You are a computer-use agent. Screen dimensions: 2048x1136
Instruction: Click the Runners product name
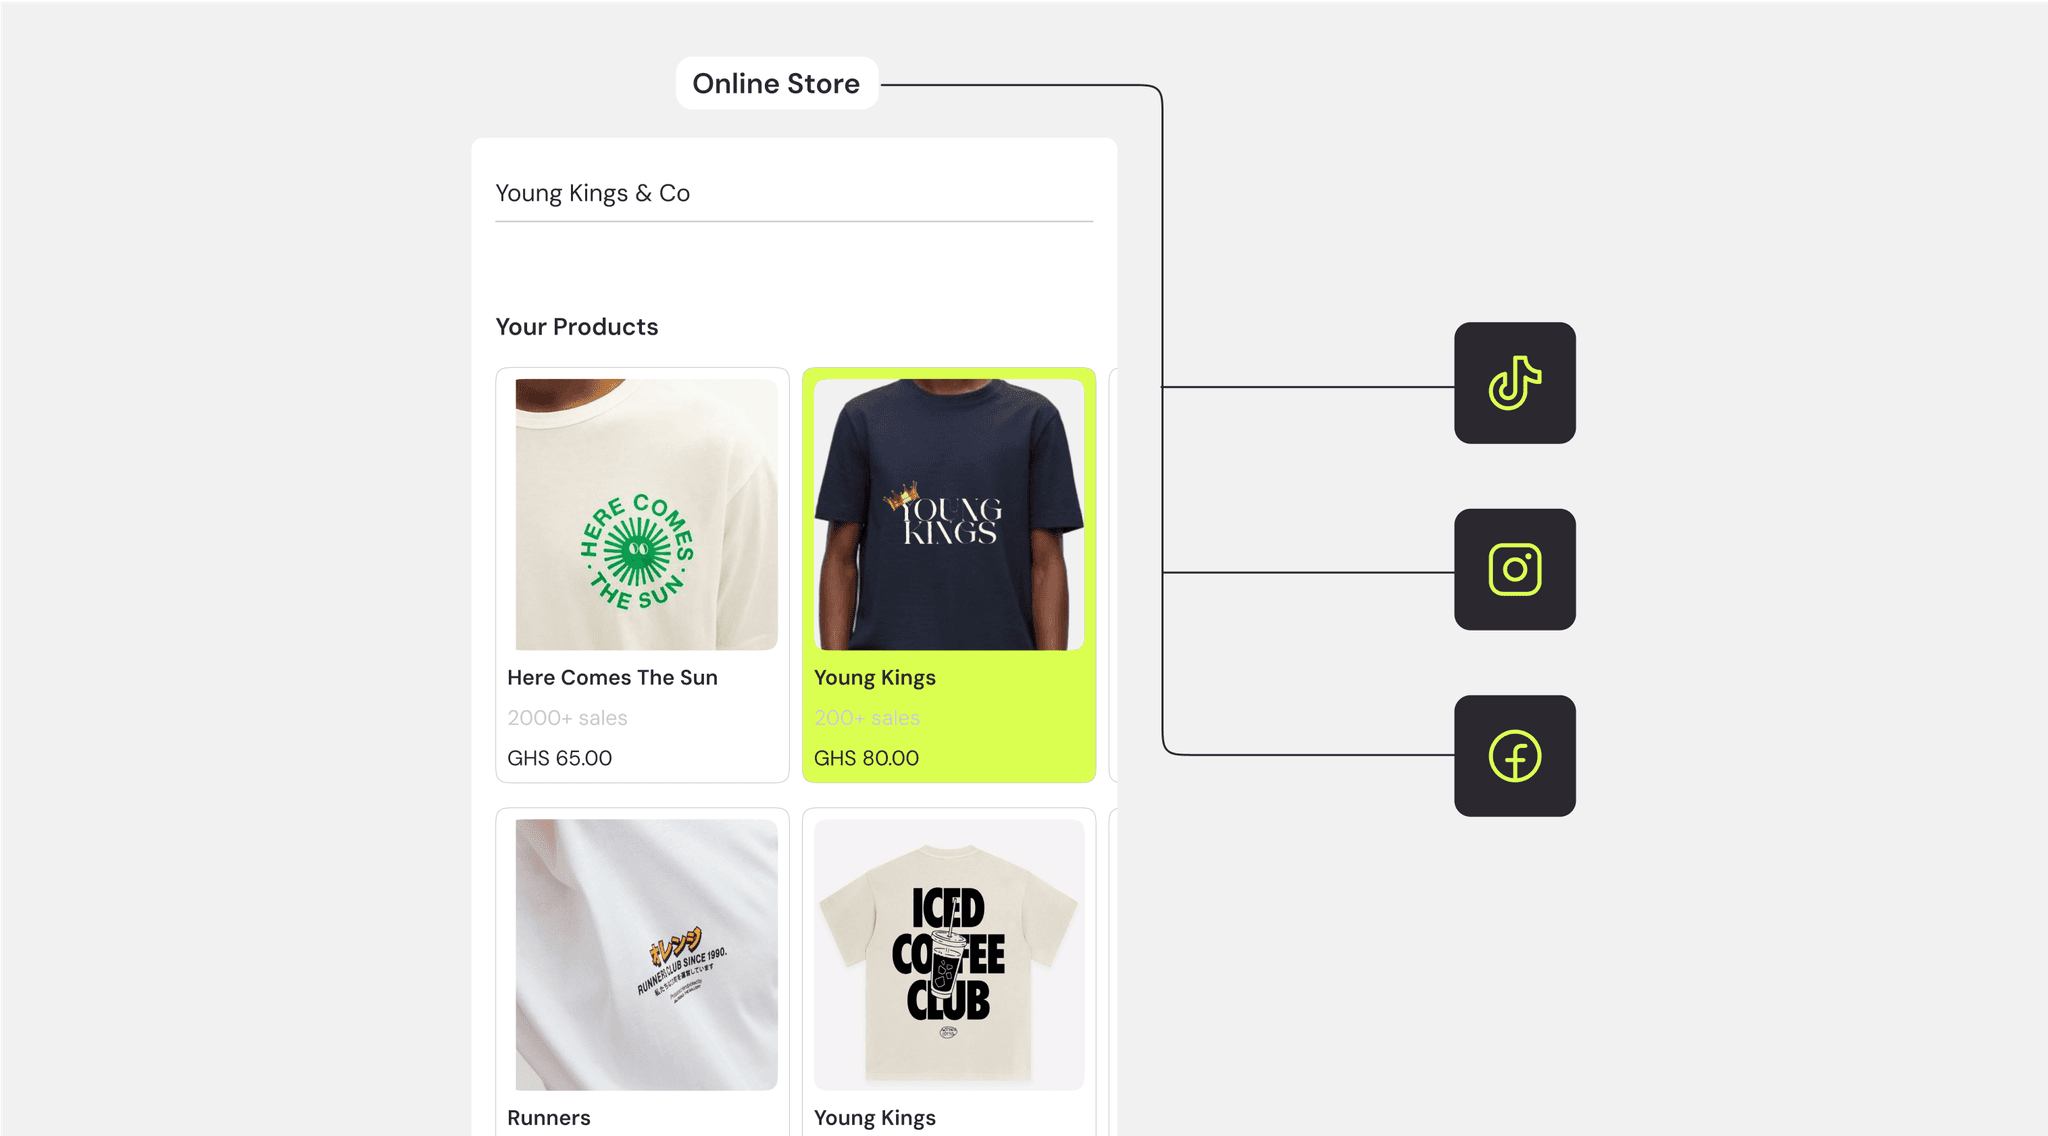[x=549, y=1118]
